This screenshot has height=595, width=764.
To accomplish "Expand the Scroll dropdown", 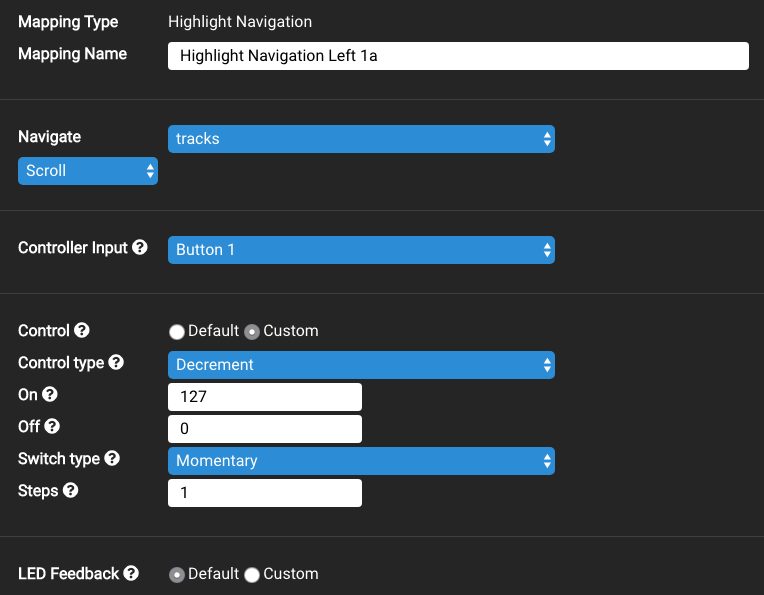I will click(88, 171).
